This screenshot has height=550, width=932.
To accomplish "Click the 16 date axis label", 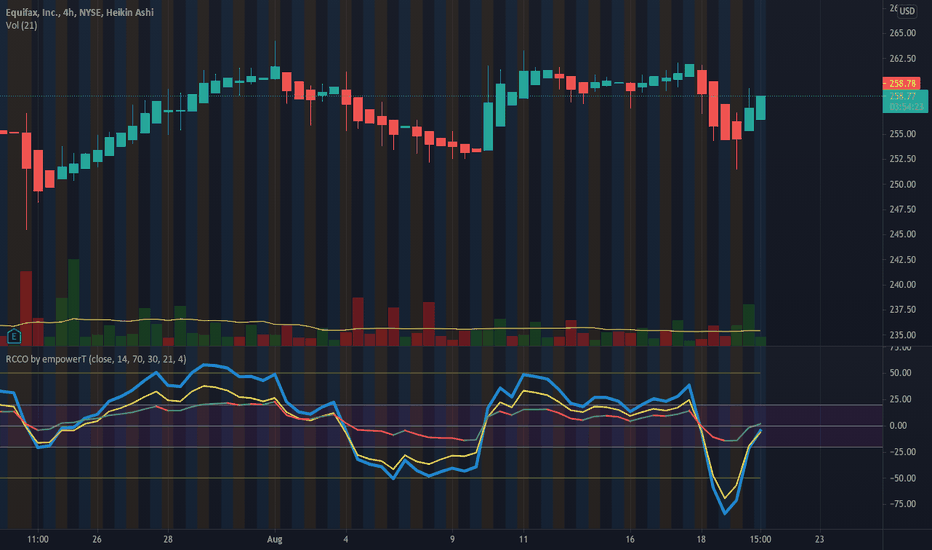I will pos(630,539).
